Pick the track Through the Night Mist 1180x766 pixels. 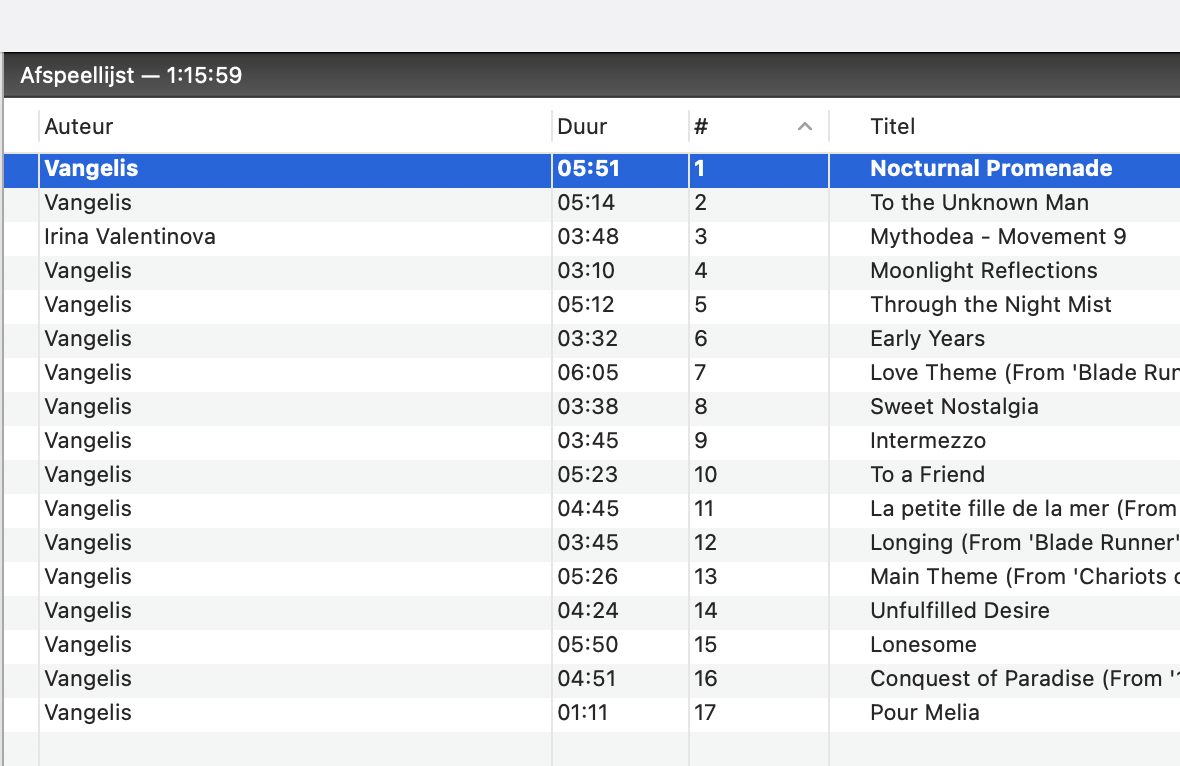click(990, 304)
